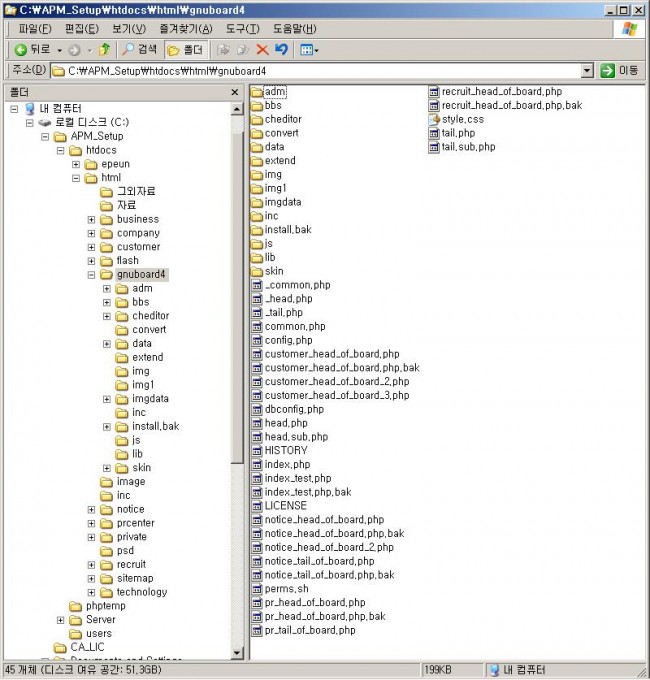The width and height of the screenshot is (650, 680).
Task: Select style.css file icon
Action: [x=434, y=119]
